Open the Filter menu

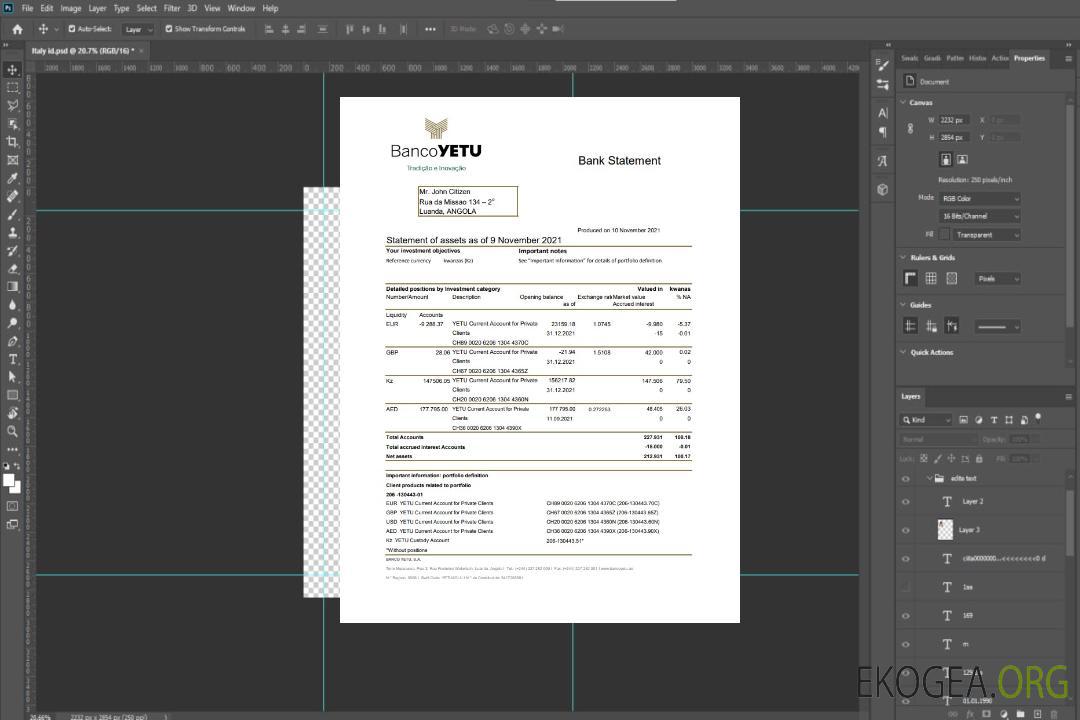click(172, 8)
